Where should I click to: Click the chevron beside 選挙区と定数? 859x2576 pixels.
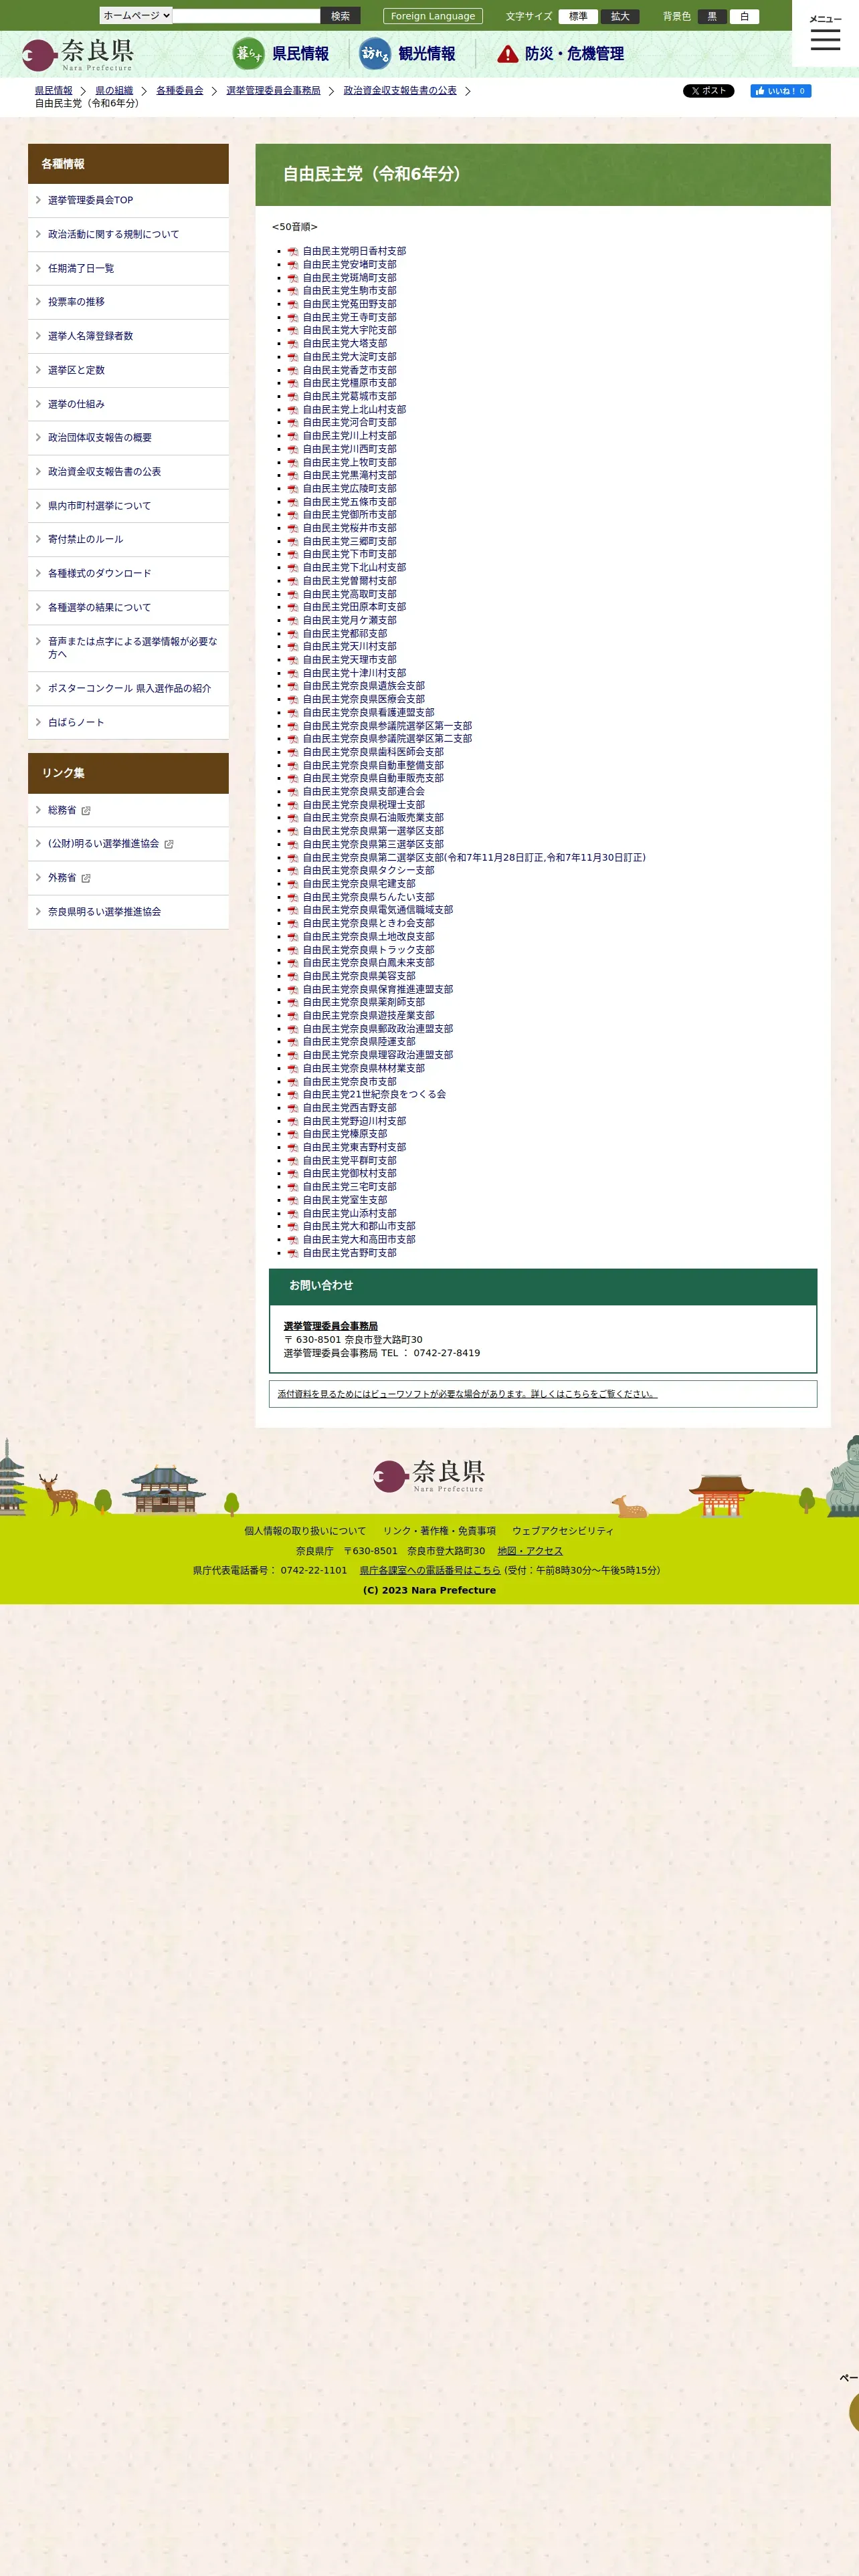click(x=38, y=370)
